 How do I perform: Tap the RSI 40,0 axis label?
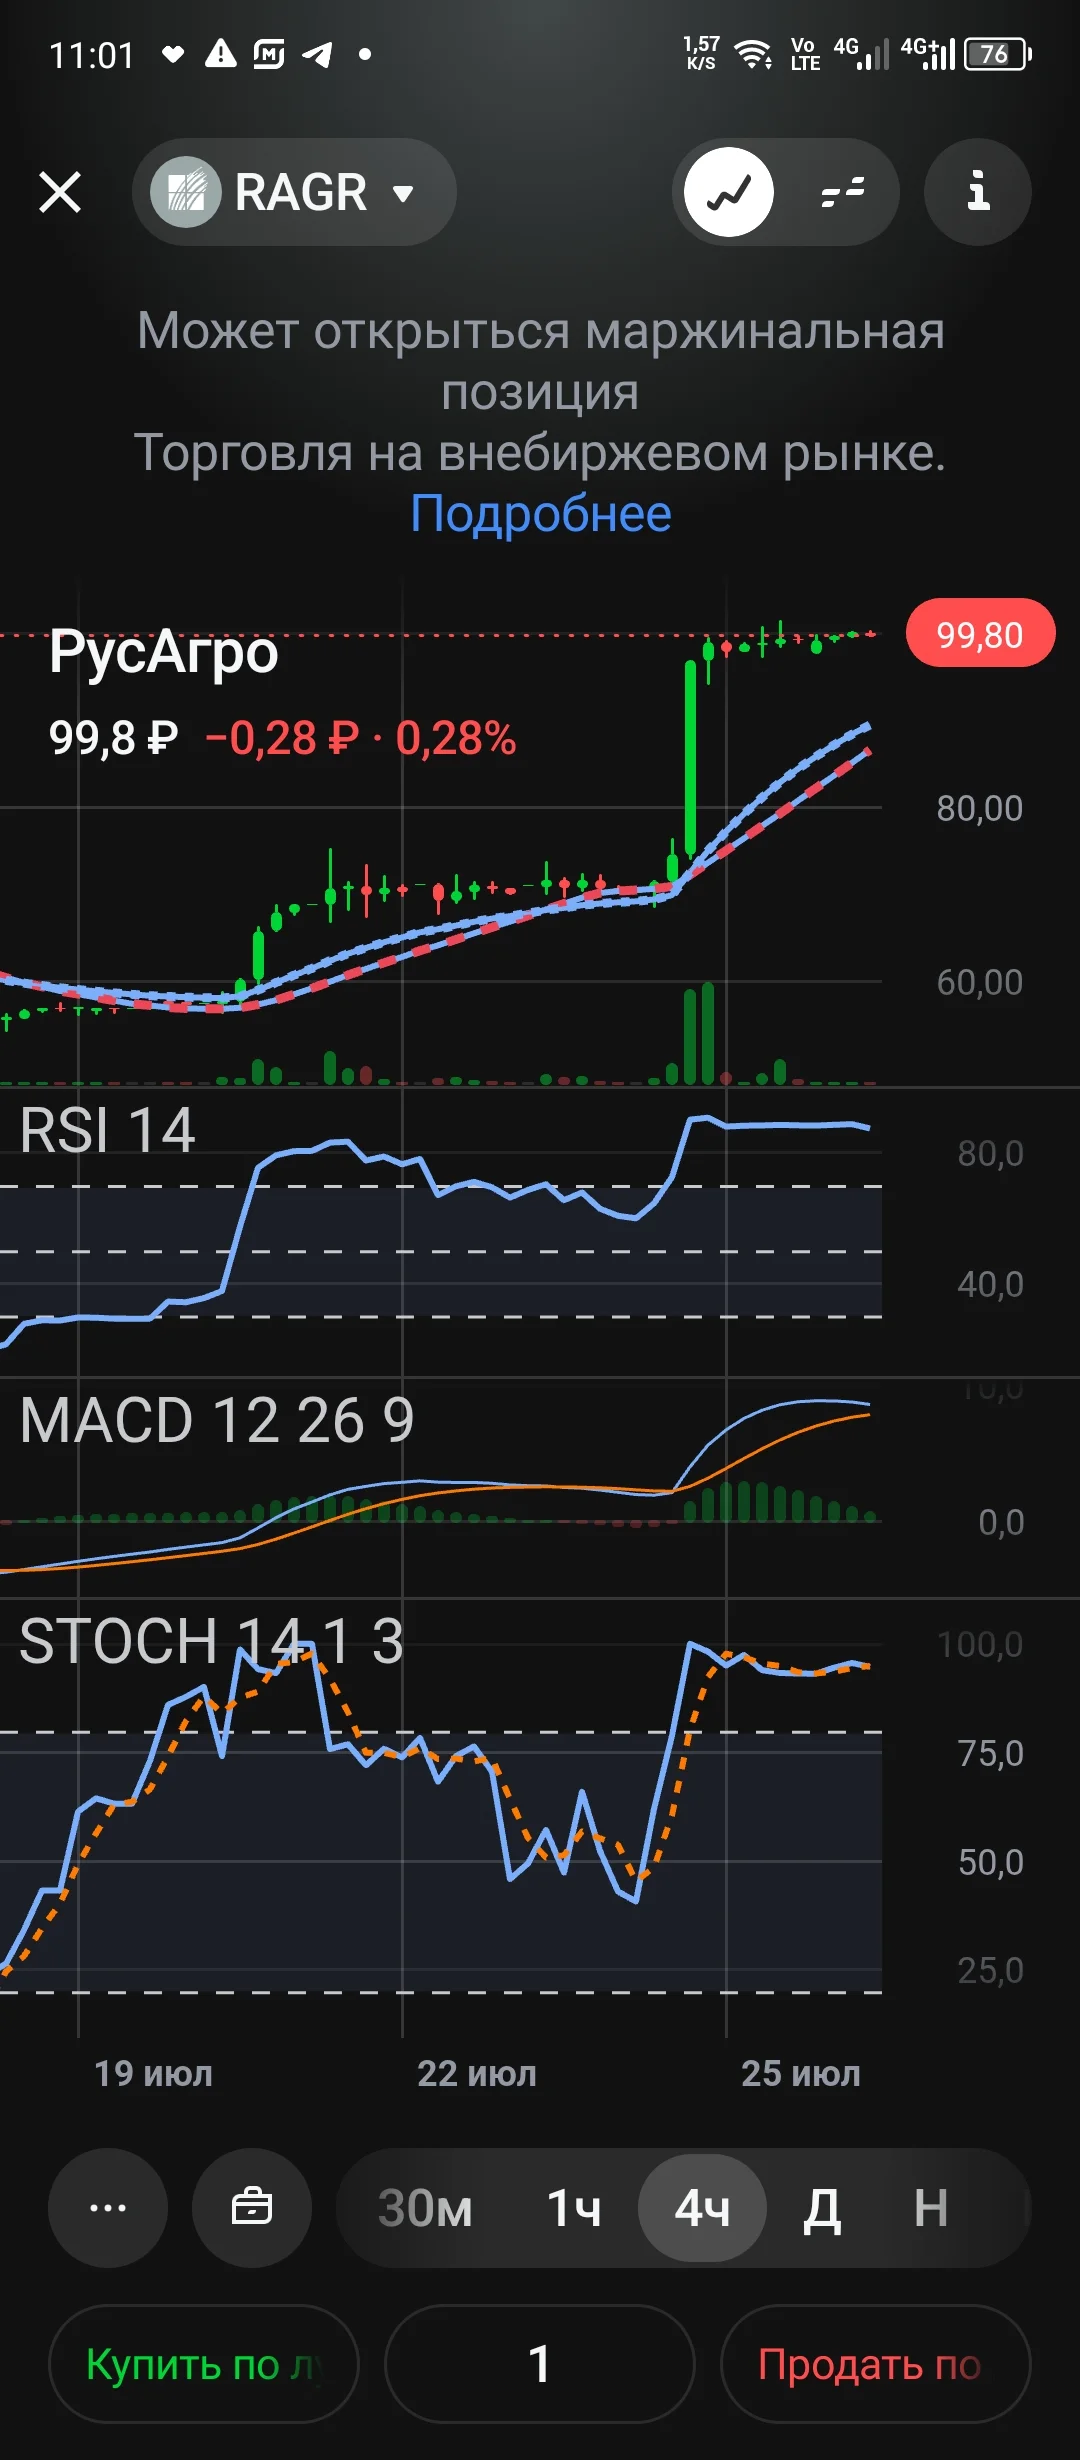[991, 1284]
